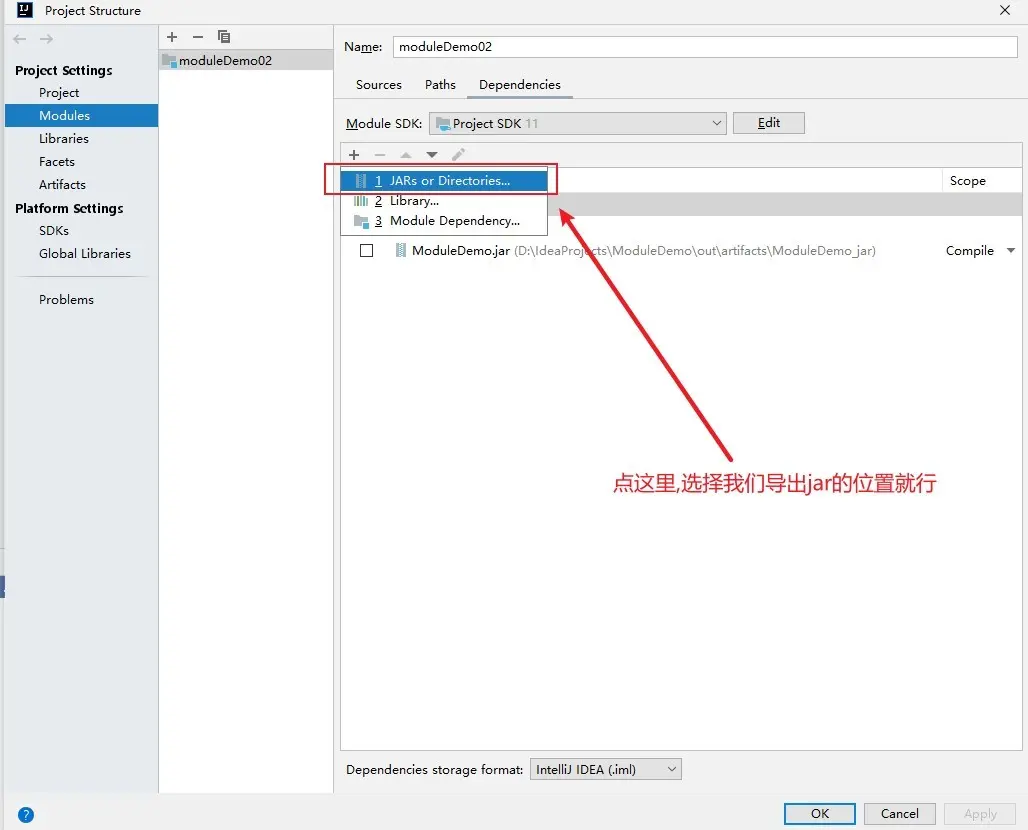Add a new module with plus icon
The image size is (1028, 830).
(172, 37)
